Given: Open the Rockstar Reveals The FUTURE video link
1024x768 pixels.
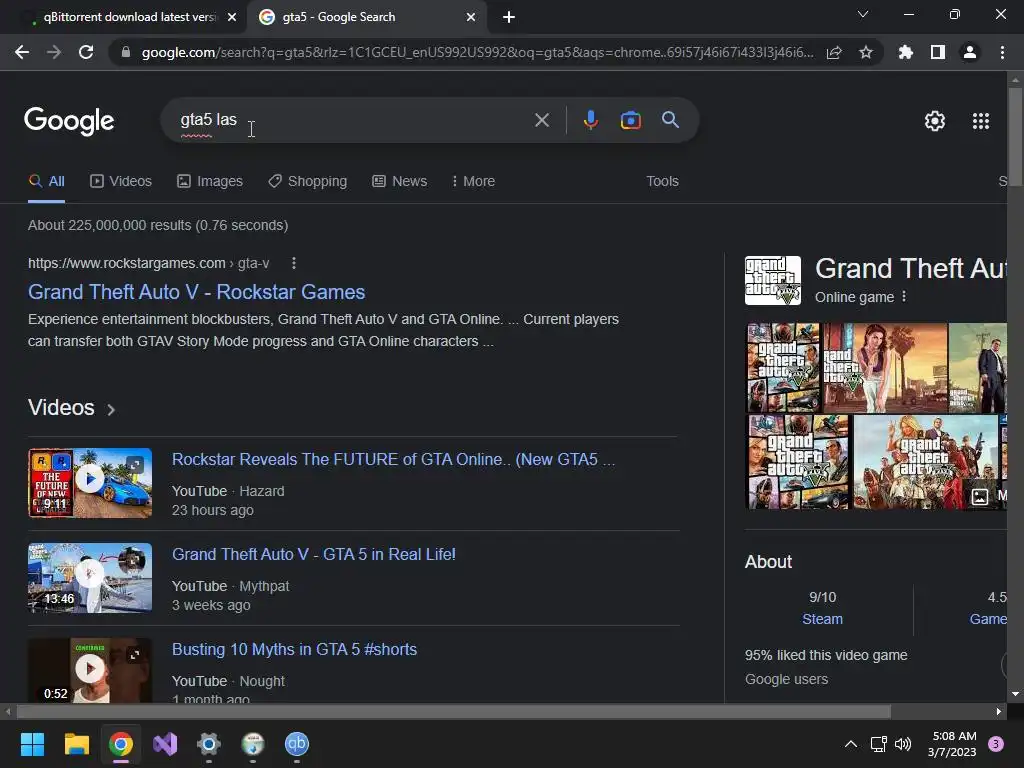Looking at the screenshot, I should pos(393,459).
